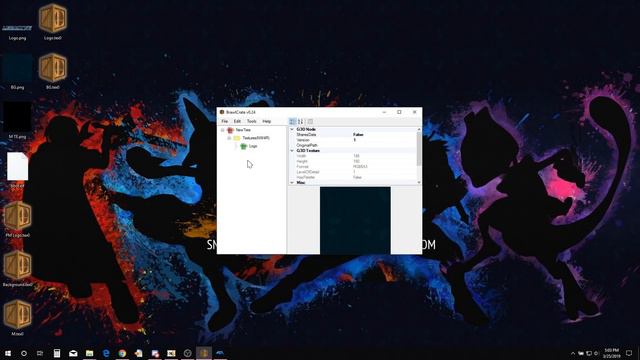Open the Tools menu in BrawlCrate
The width and height of the screenshot is (640, 360).
[x=251, y=121]
